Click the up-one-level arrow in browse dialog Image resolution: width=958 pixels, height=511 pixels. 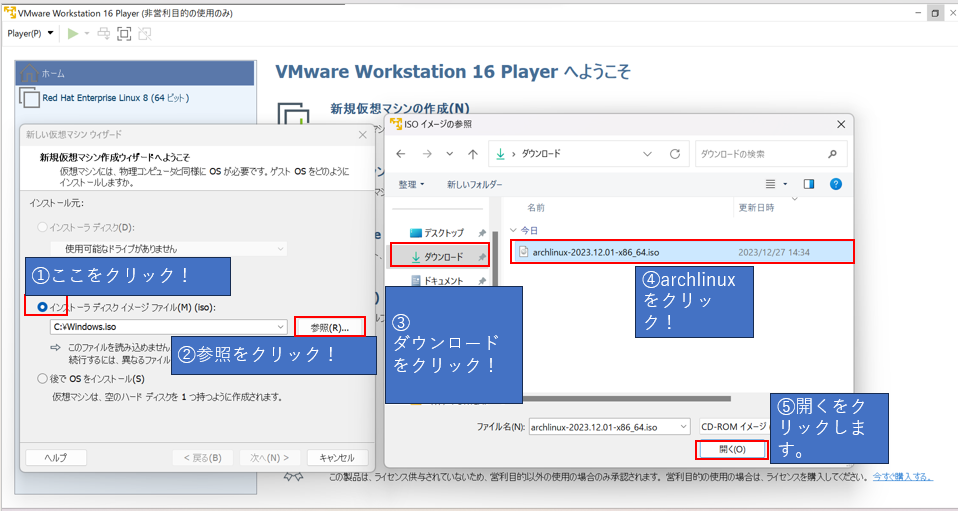(x=473, y=154)
